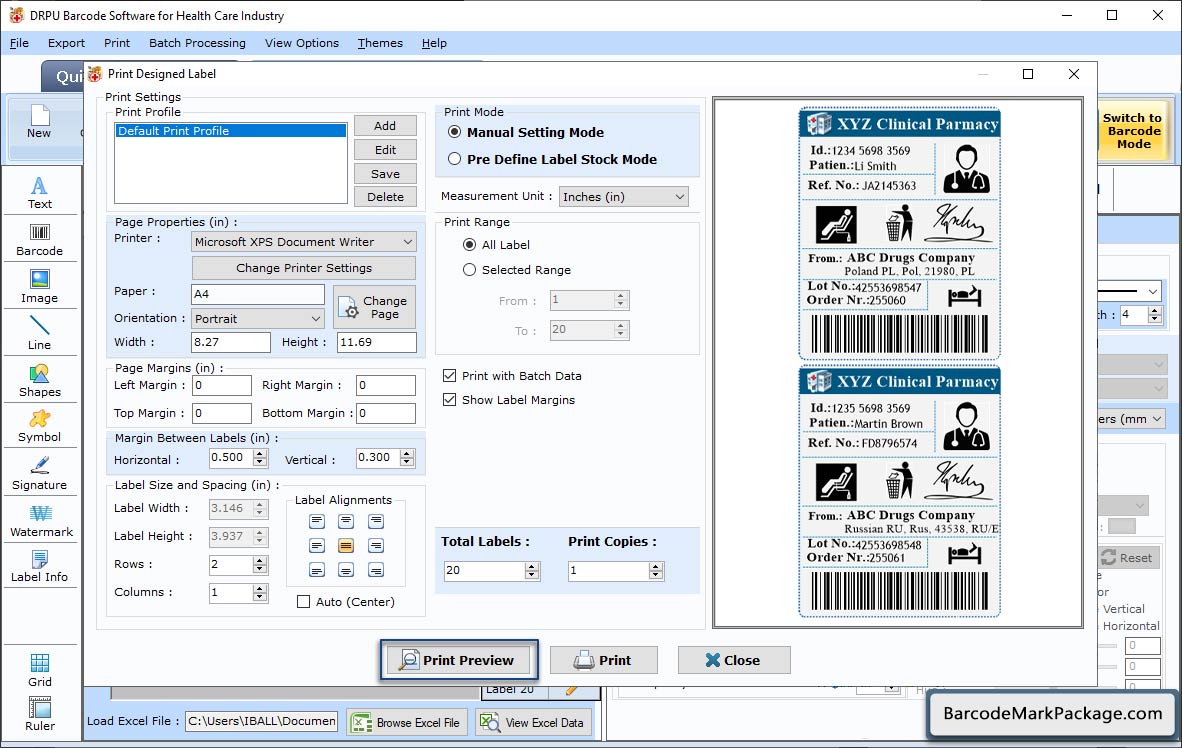Open the File menu
Viewport: 1182px width, 748px height.
point(19,43)
